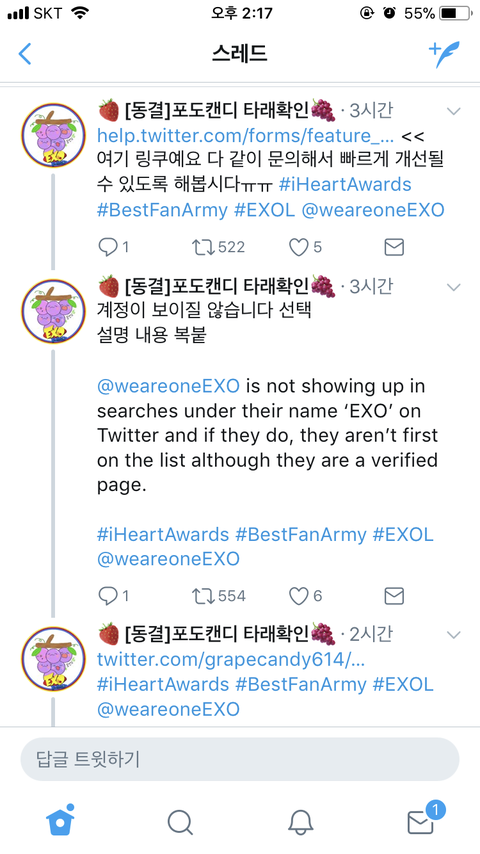Share the first tweet via the envelope icon
The width and height of the screenshot is (480, 854).
[x=394, y=247]
